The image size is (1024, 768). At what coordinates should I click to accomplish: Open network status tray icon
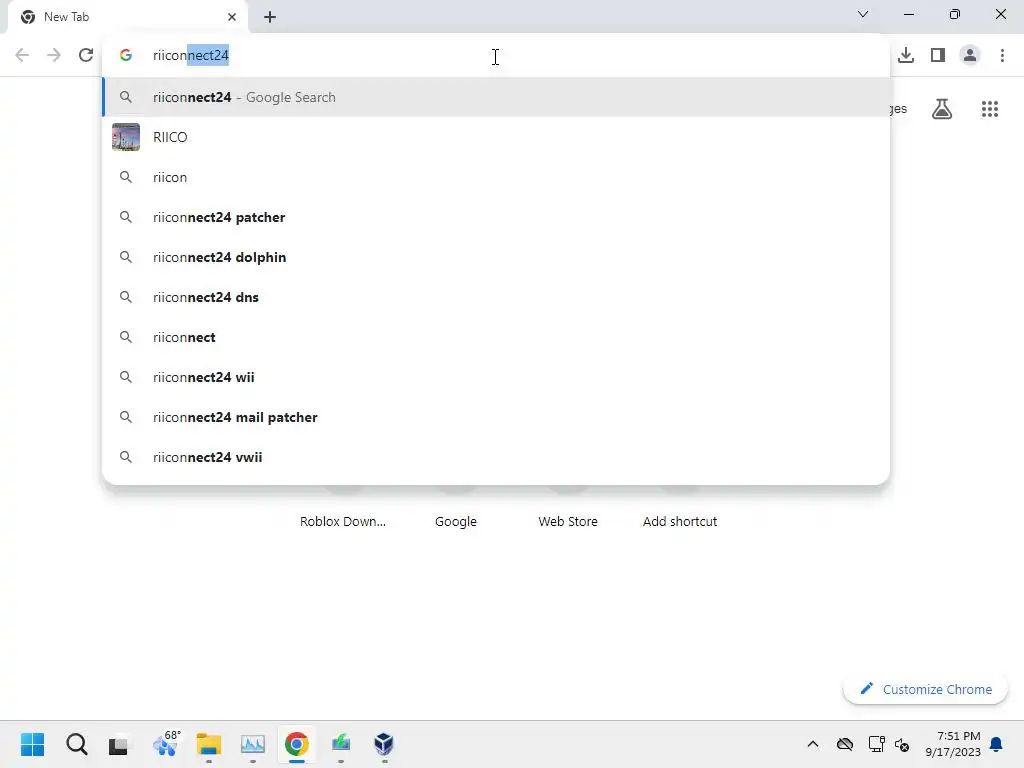[876, 744]
